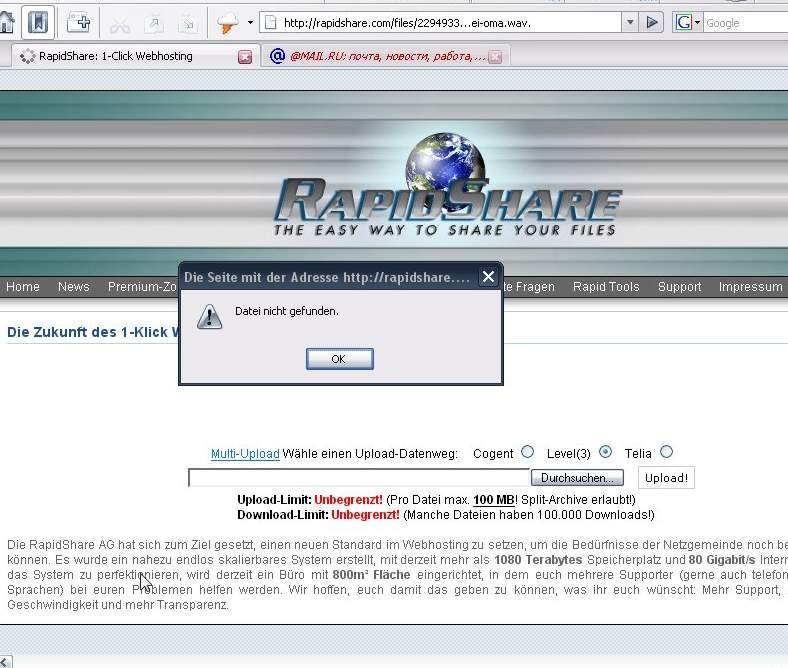Click the Durchsuchen... browse button
Viewport: 788px width, 668px height.
click(x=577, y=478)
